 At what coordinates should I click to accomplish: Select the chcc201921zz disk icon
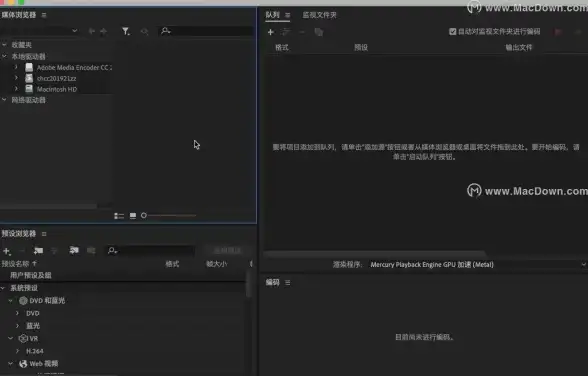coord(29,78)
